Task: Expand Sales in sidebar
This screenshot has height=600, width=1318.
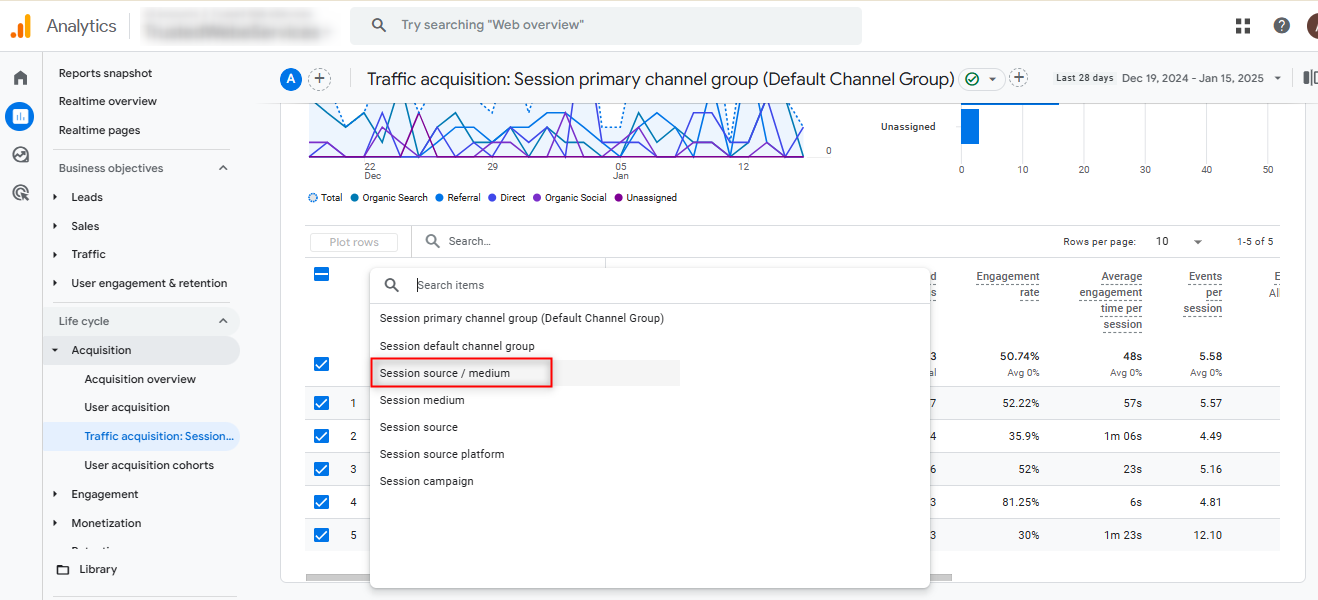Action: pyautogui.click(x=56, y=226)
